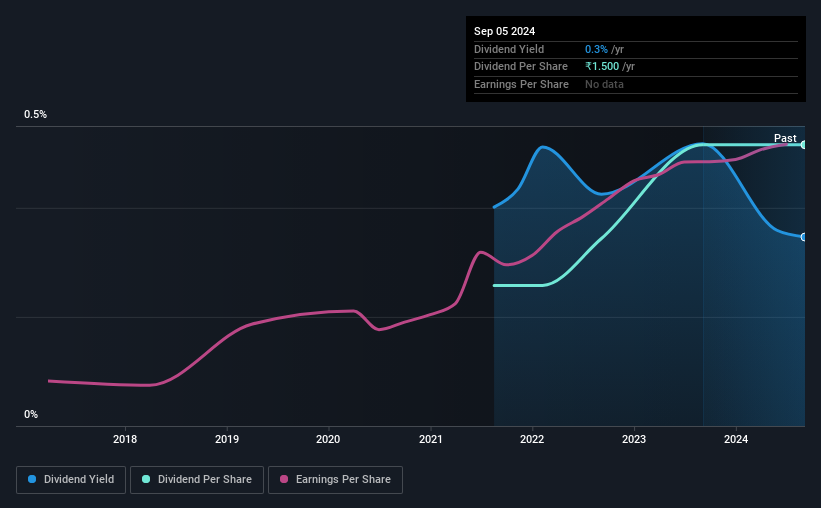This screenshot has height=508, width=821.
Task: Click the 2021 x-axis year label
Action: tap(430, 439)
